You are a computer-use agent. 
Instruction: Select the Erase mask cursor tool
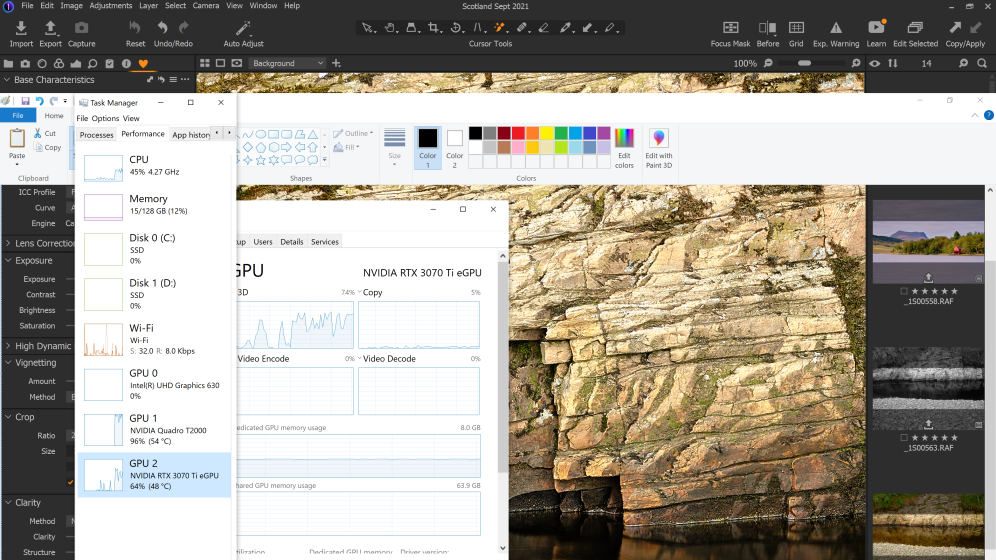[544, 28]
